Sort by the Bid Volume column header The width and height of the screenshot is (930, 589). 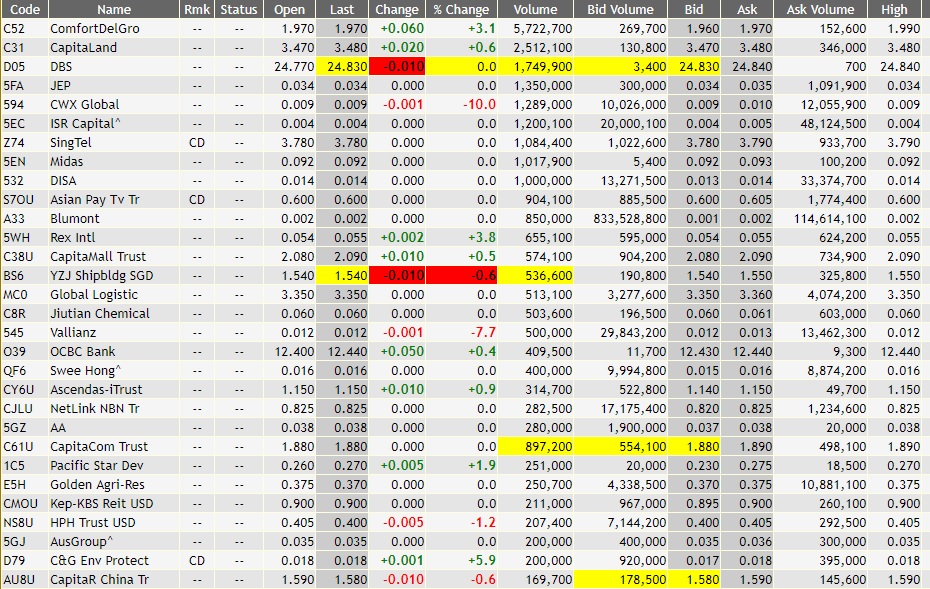click(620, 9)
